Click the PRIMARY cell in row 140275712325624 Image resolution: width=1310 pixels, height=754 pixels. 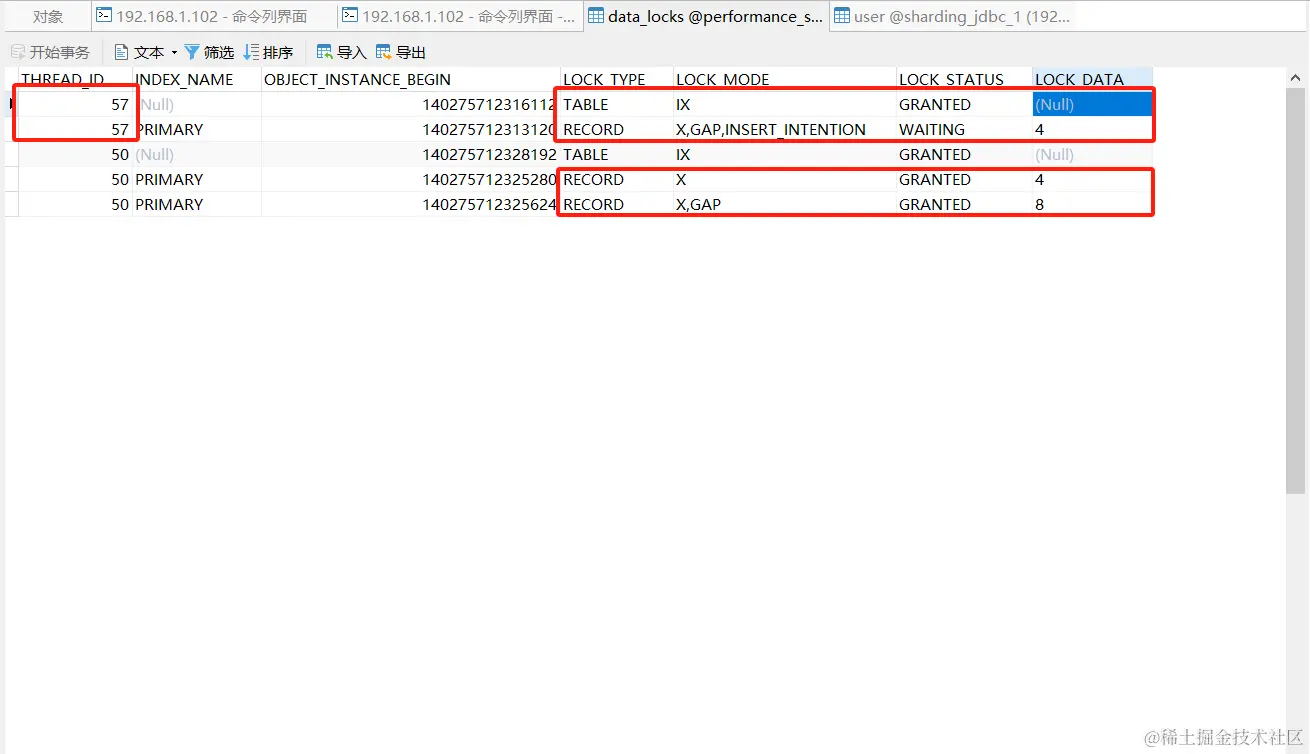[x=197, y=204]
